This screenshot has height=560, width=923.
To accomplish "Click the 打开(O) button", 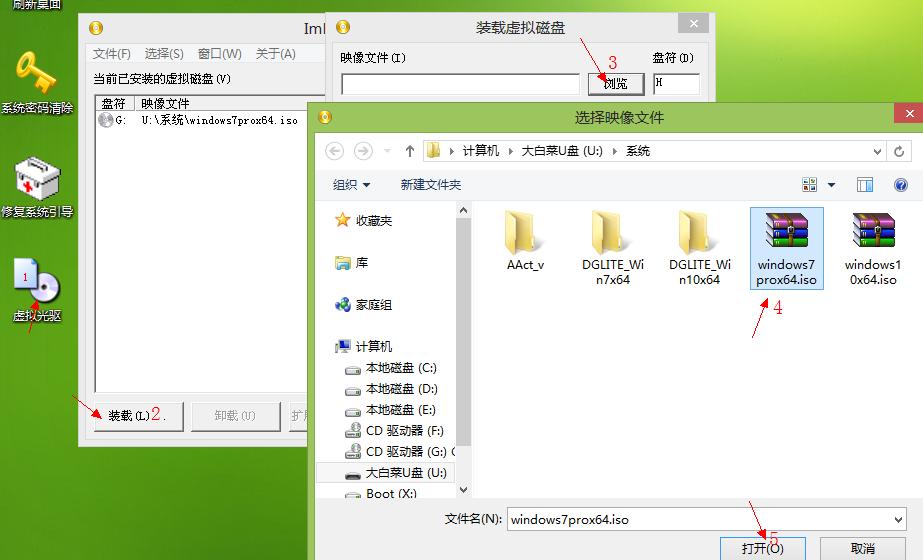I will click(762, 548).
